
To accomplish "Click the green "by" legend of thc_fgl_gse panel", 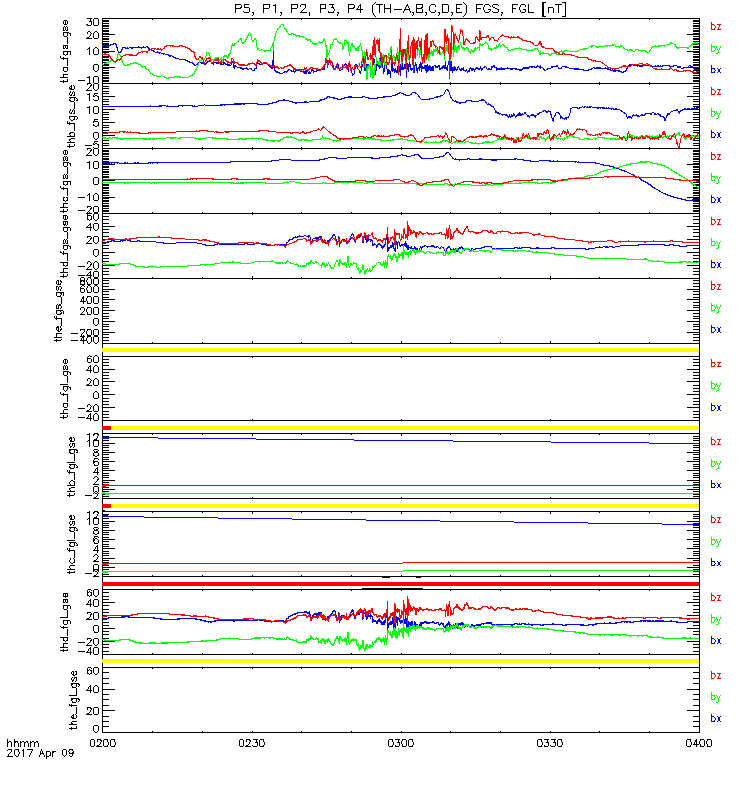I will pos(716,541).
